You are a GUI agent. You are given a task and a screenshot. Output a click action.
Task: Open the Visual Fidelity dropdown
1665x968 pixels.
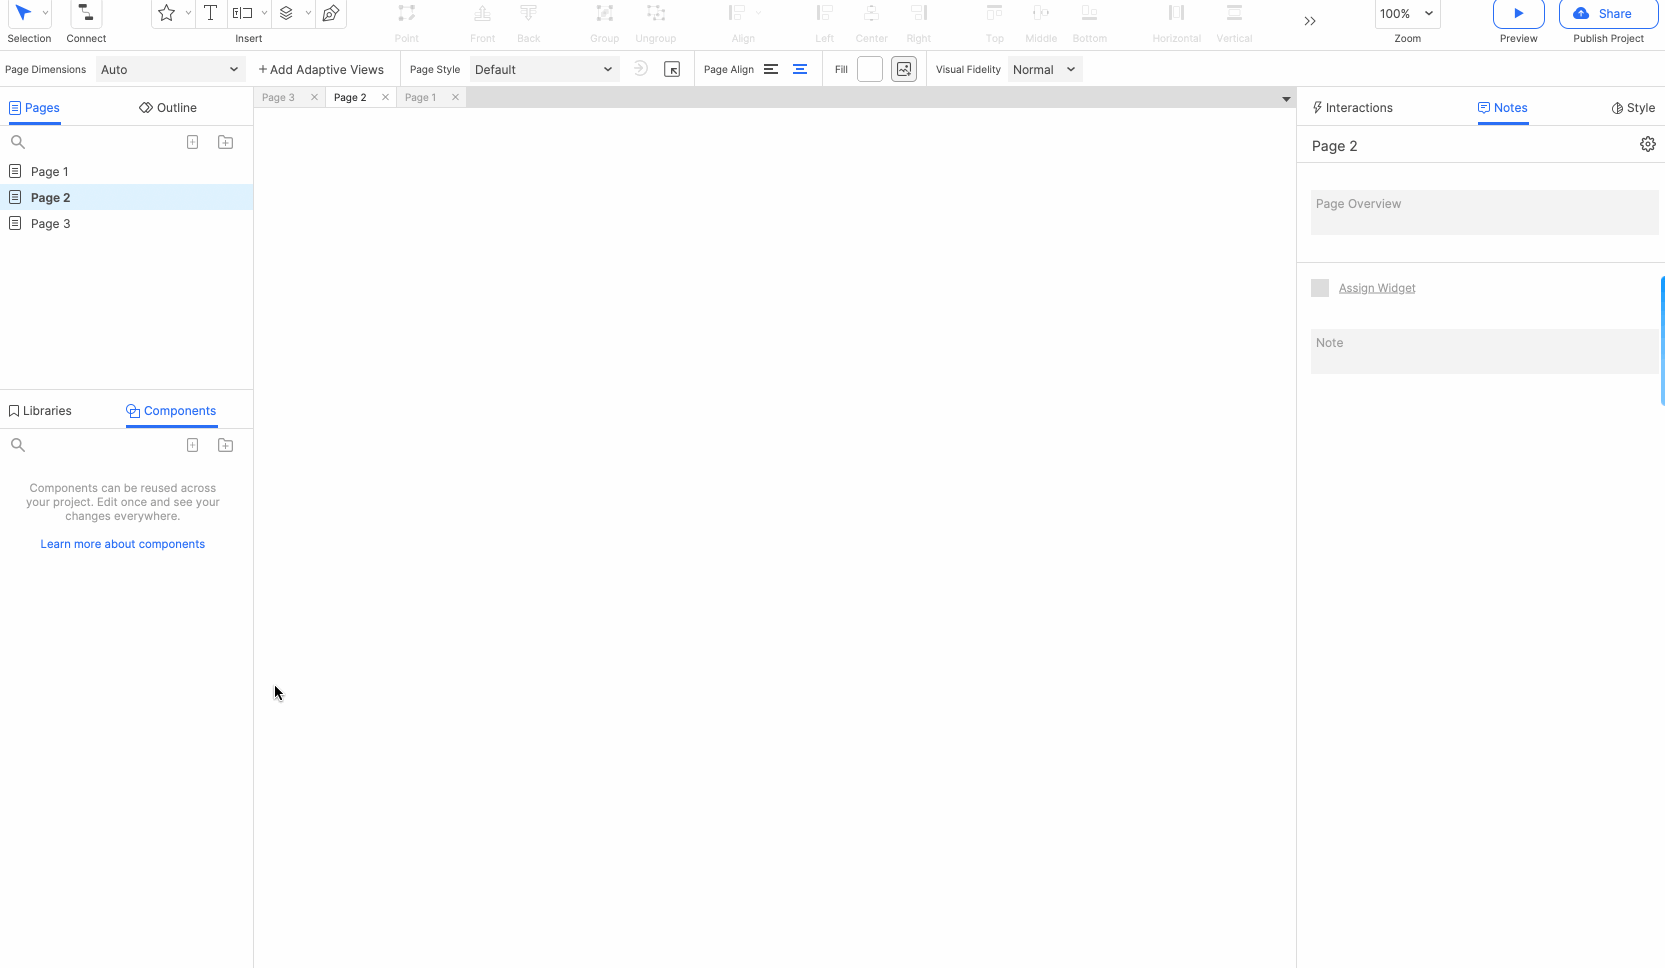coord(1043,69)
